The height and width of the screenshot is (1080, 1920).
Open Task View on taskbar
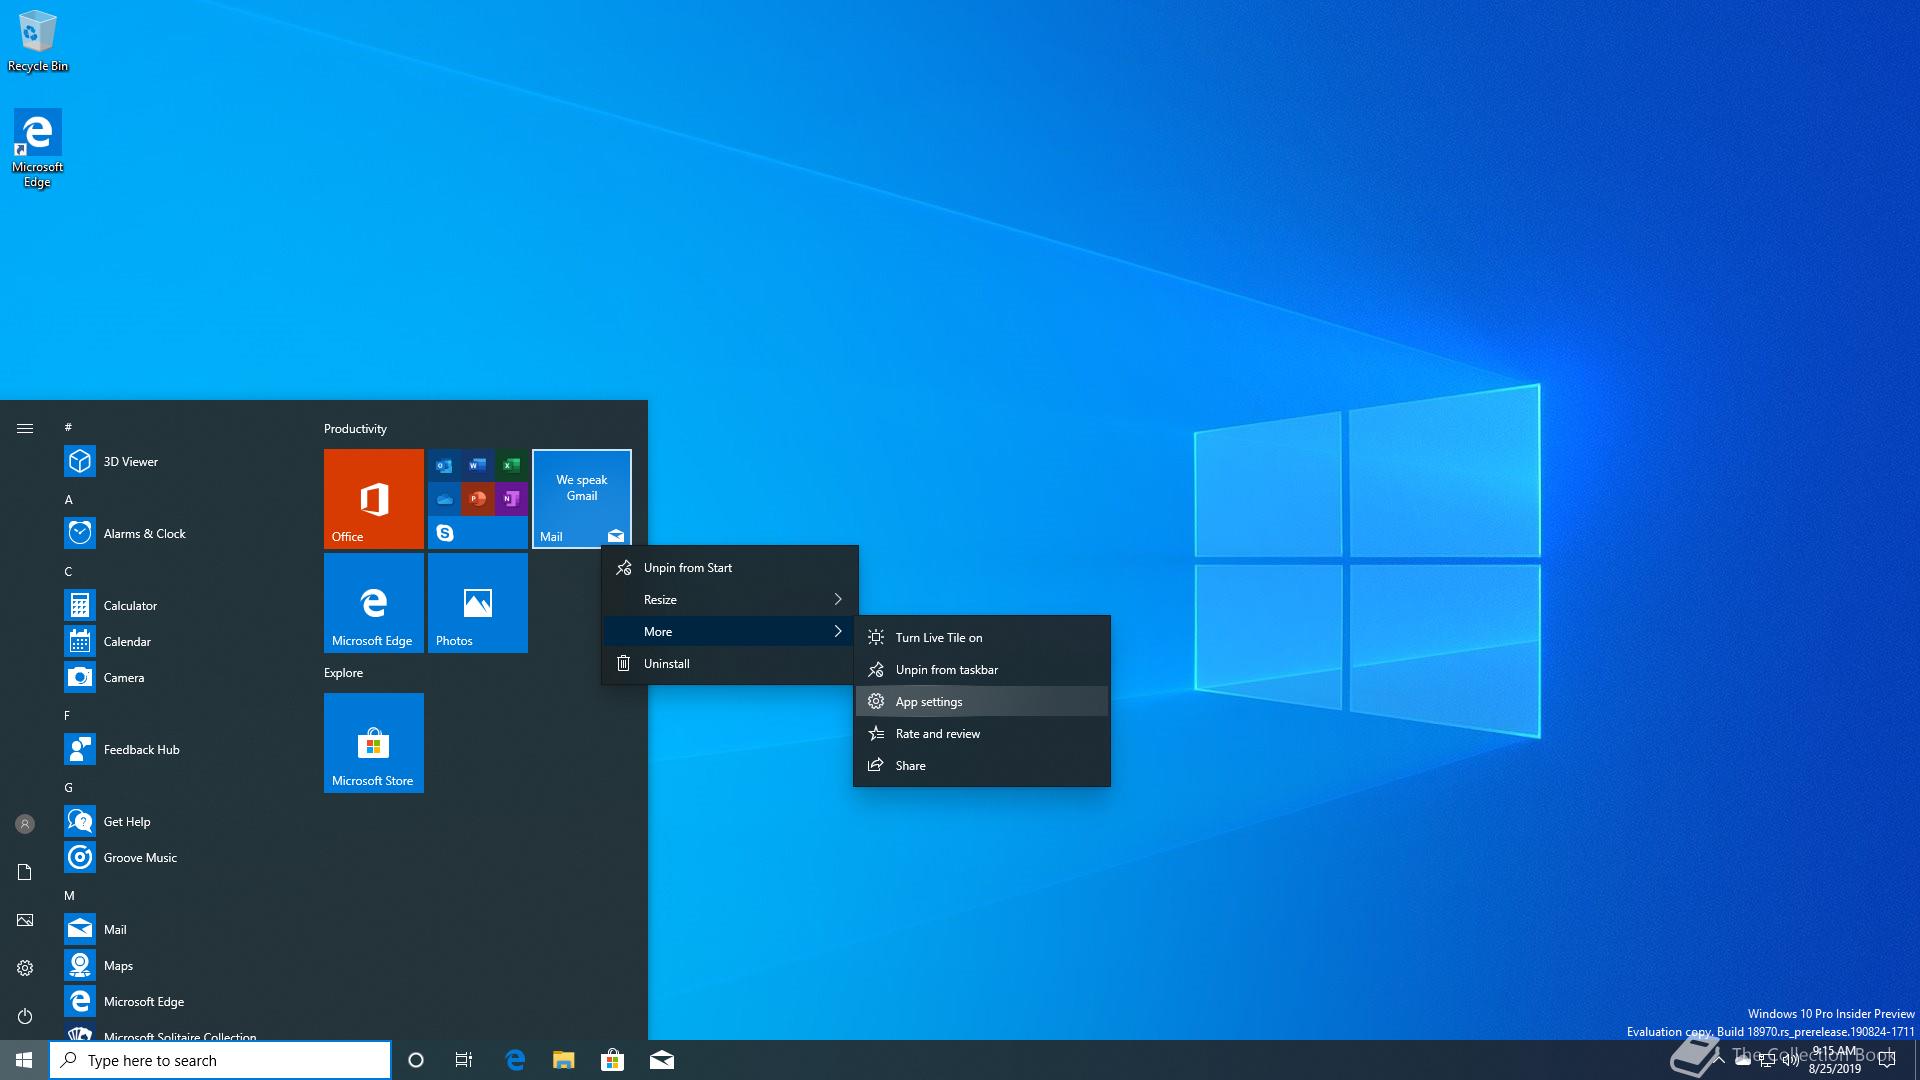click(x=464, y=1060)
